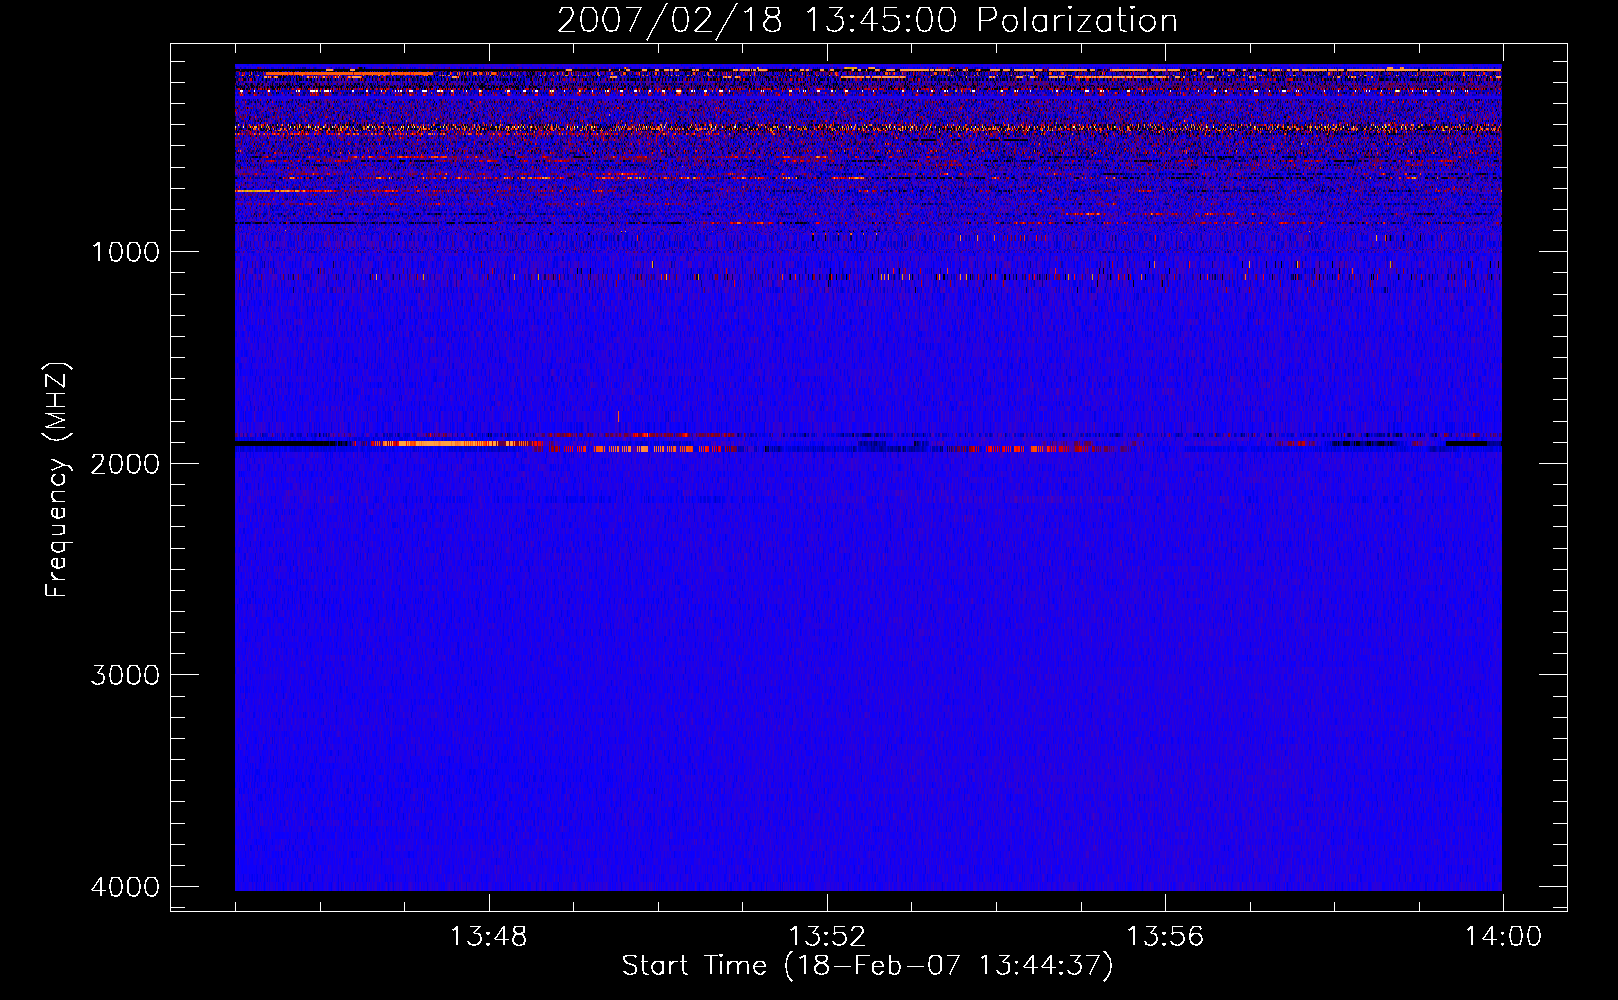Click the 13:52 time tick label

pyautogui.click(x=827, y=937)
